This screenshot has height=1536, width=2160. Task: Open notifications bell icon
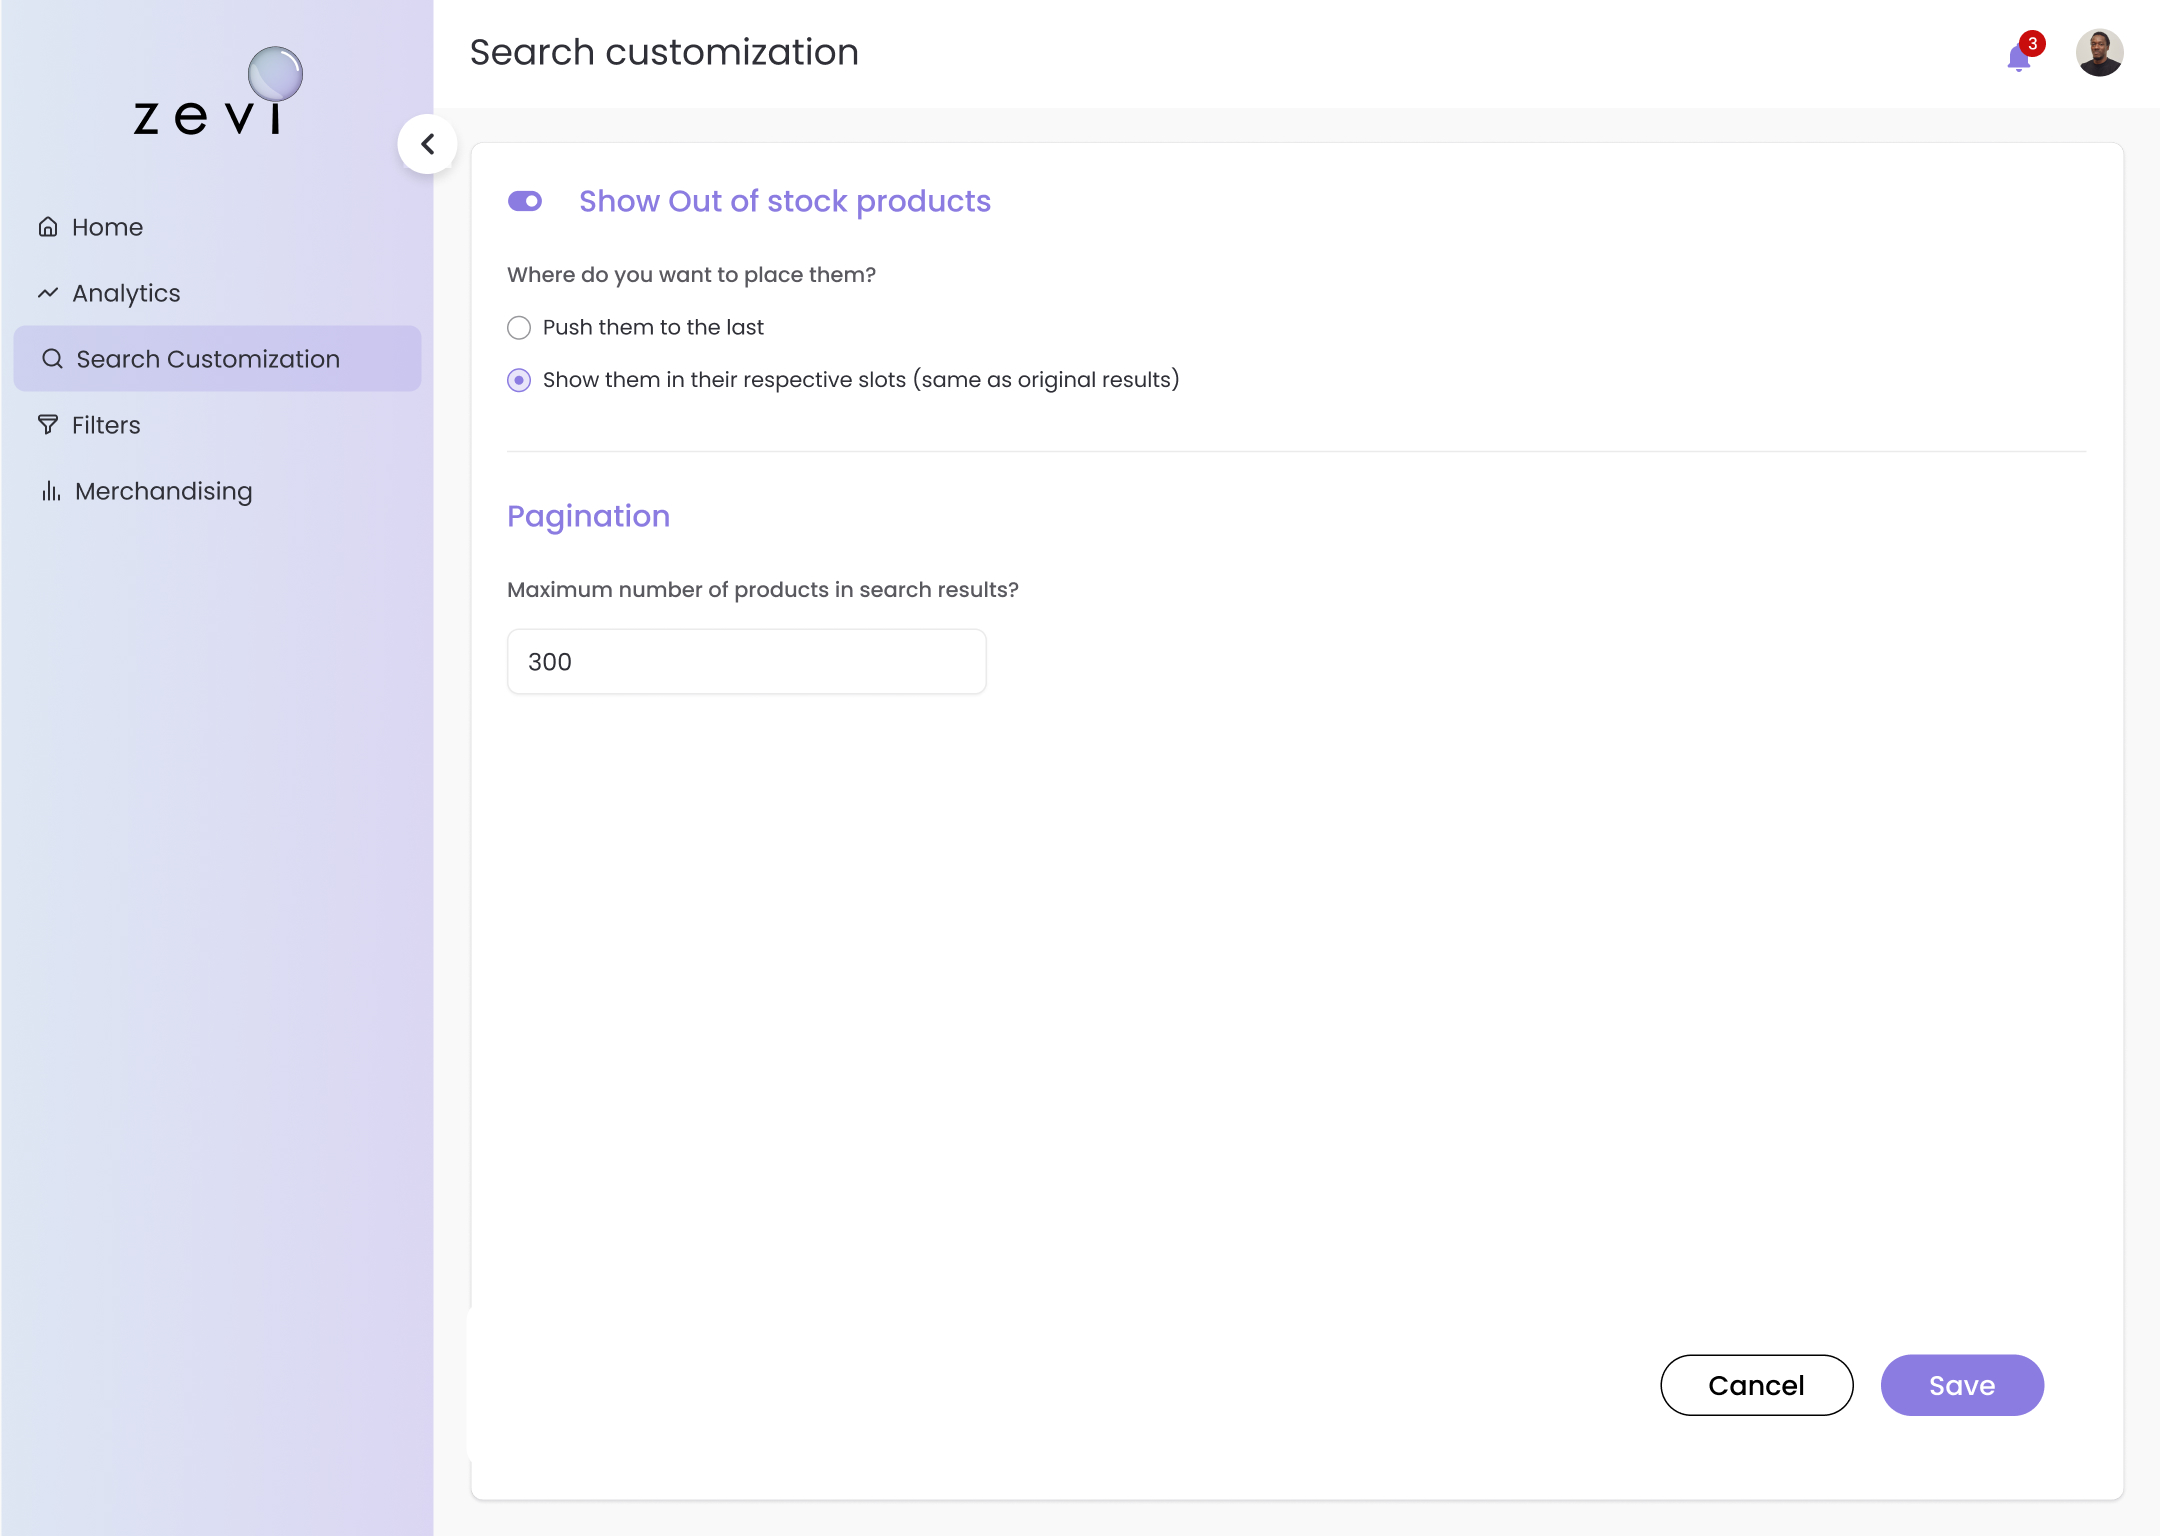2018,58
